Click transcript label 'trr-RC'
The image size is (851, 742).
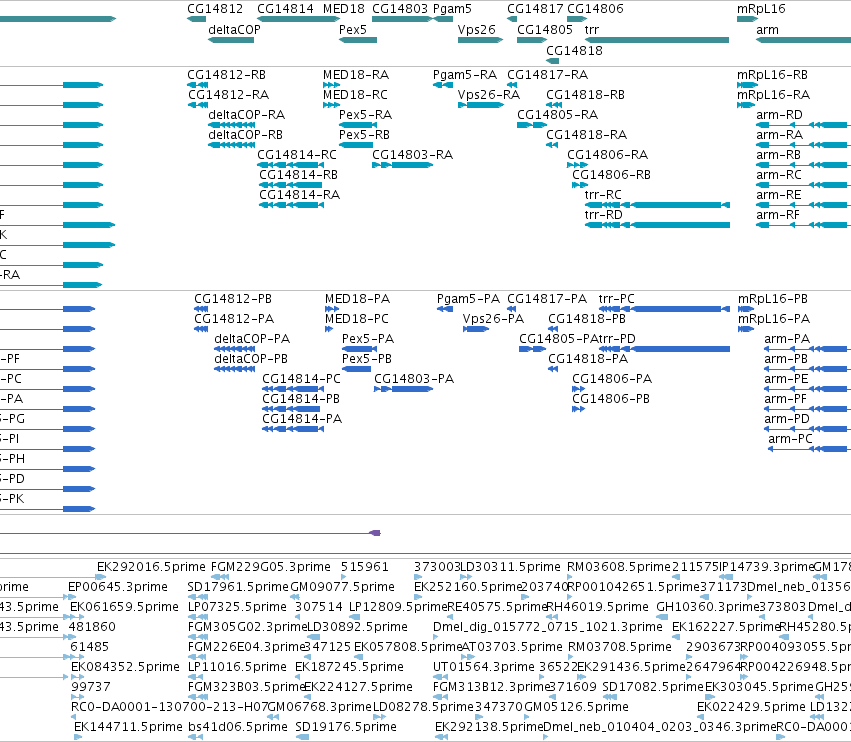[x=603, y=195]
